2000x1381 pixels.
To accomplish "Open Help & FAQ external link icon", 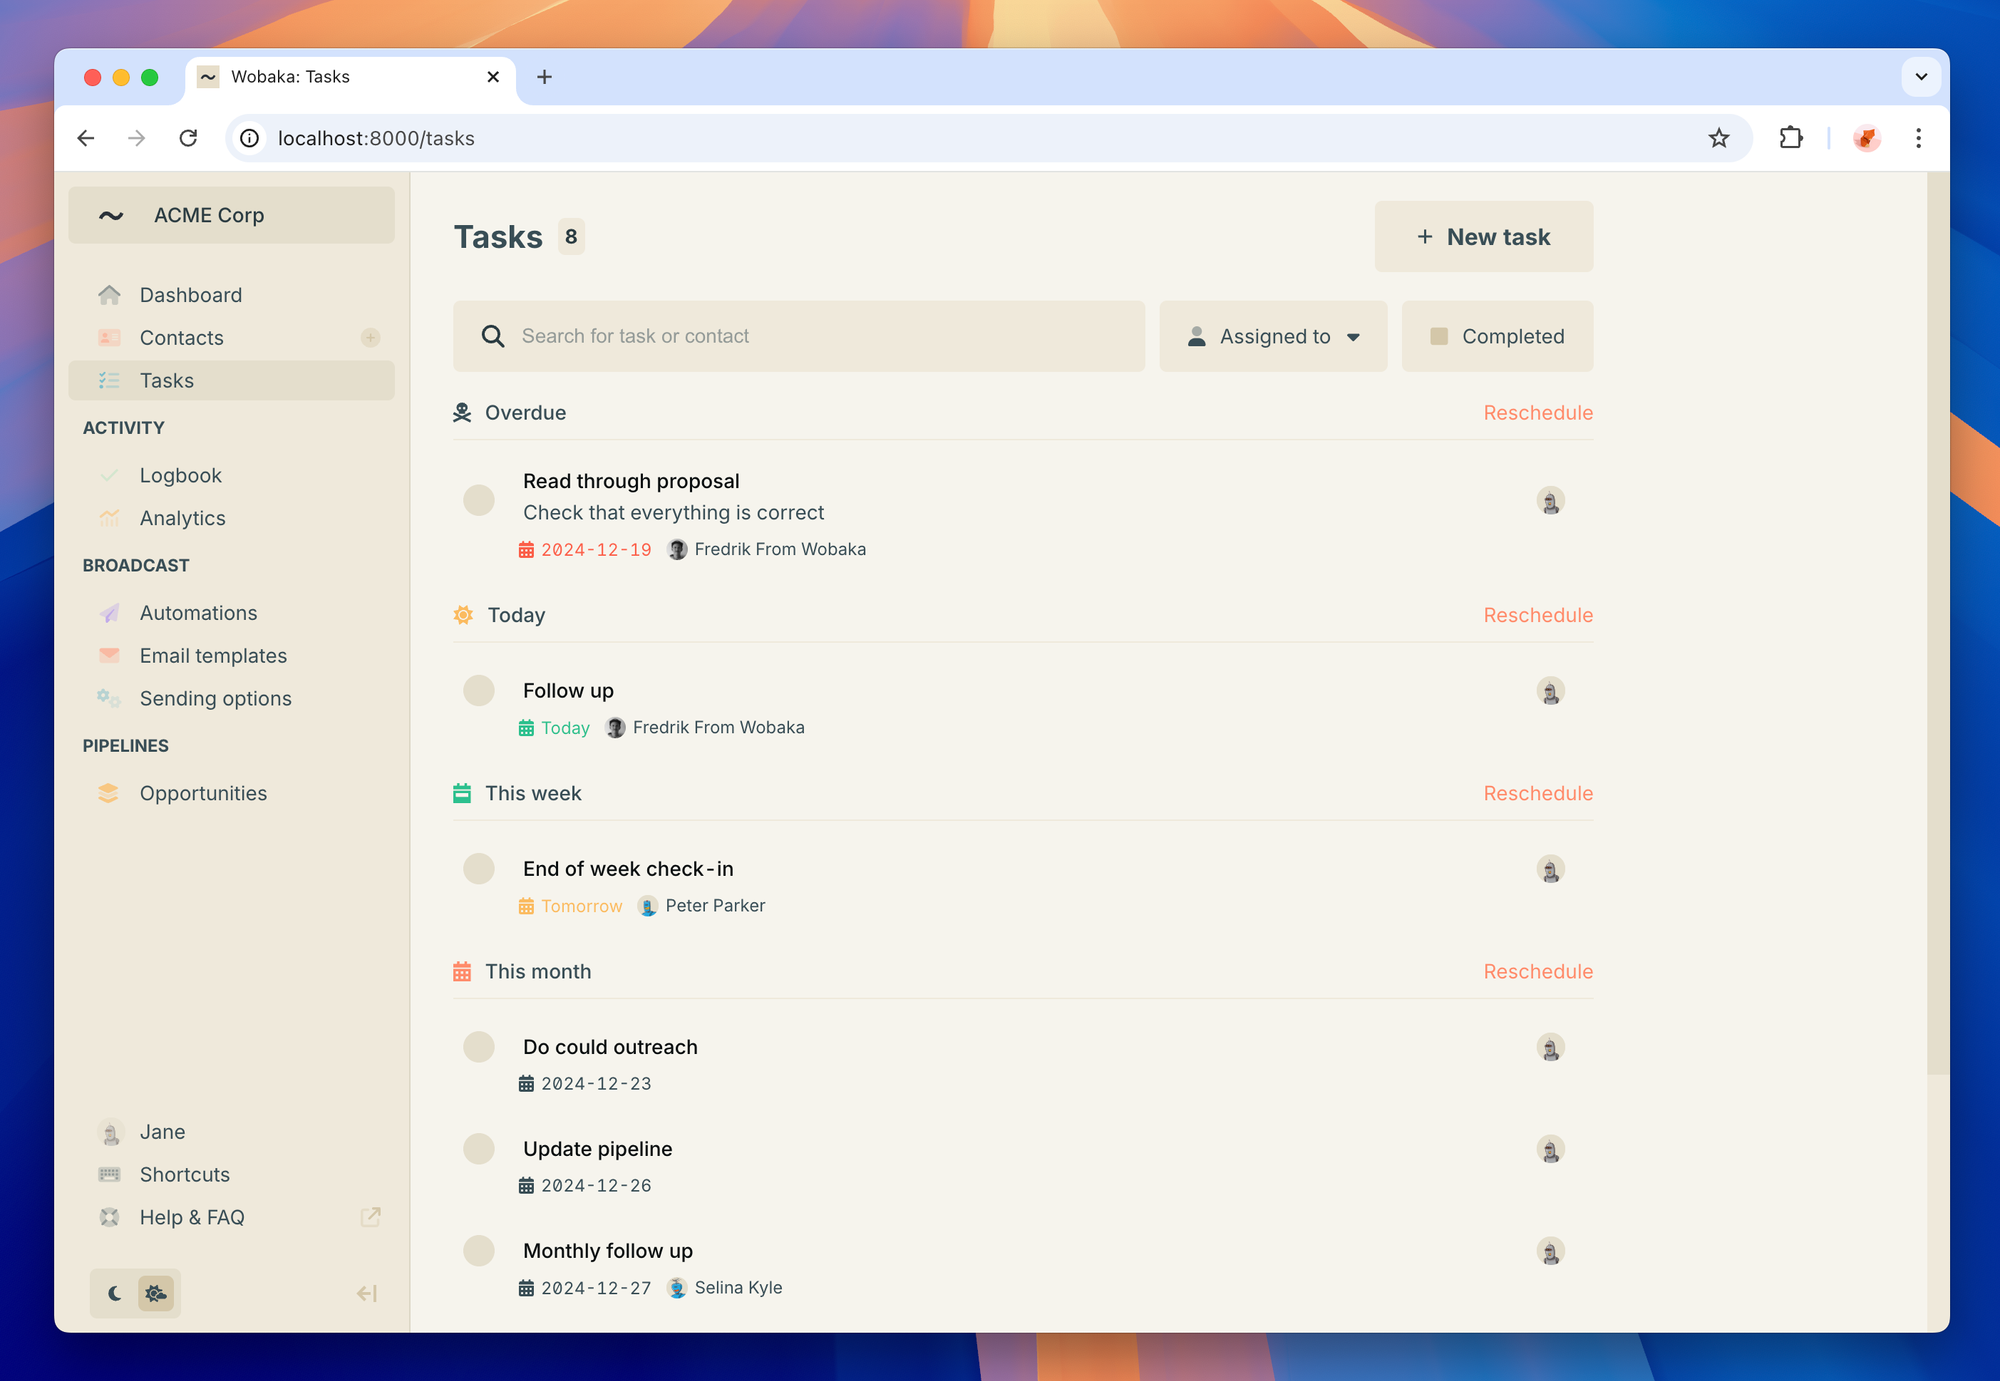I will click(370, 1217).
